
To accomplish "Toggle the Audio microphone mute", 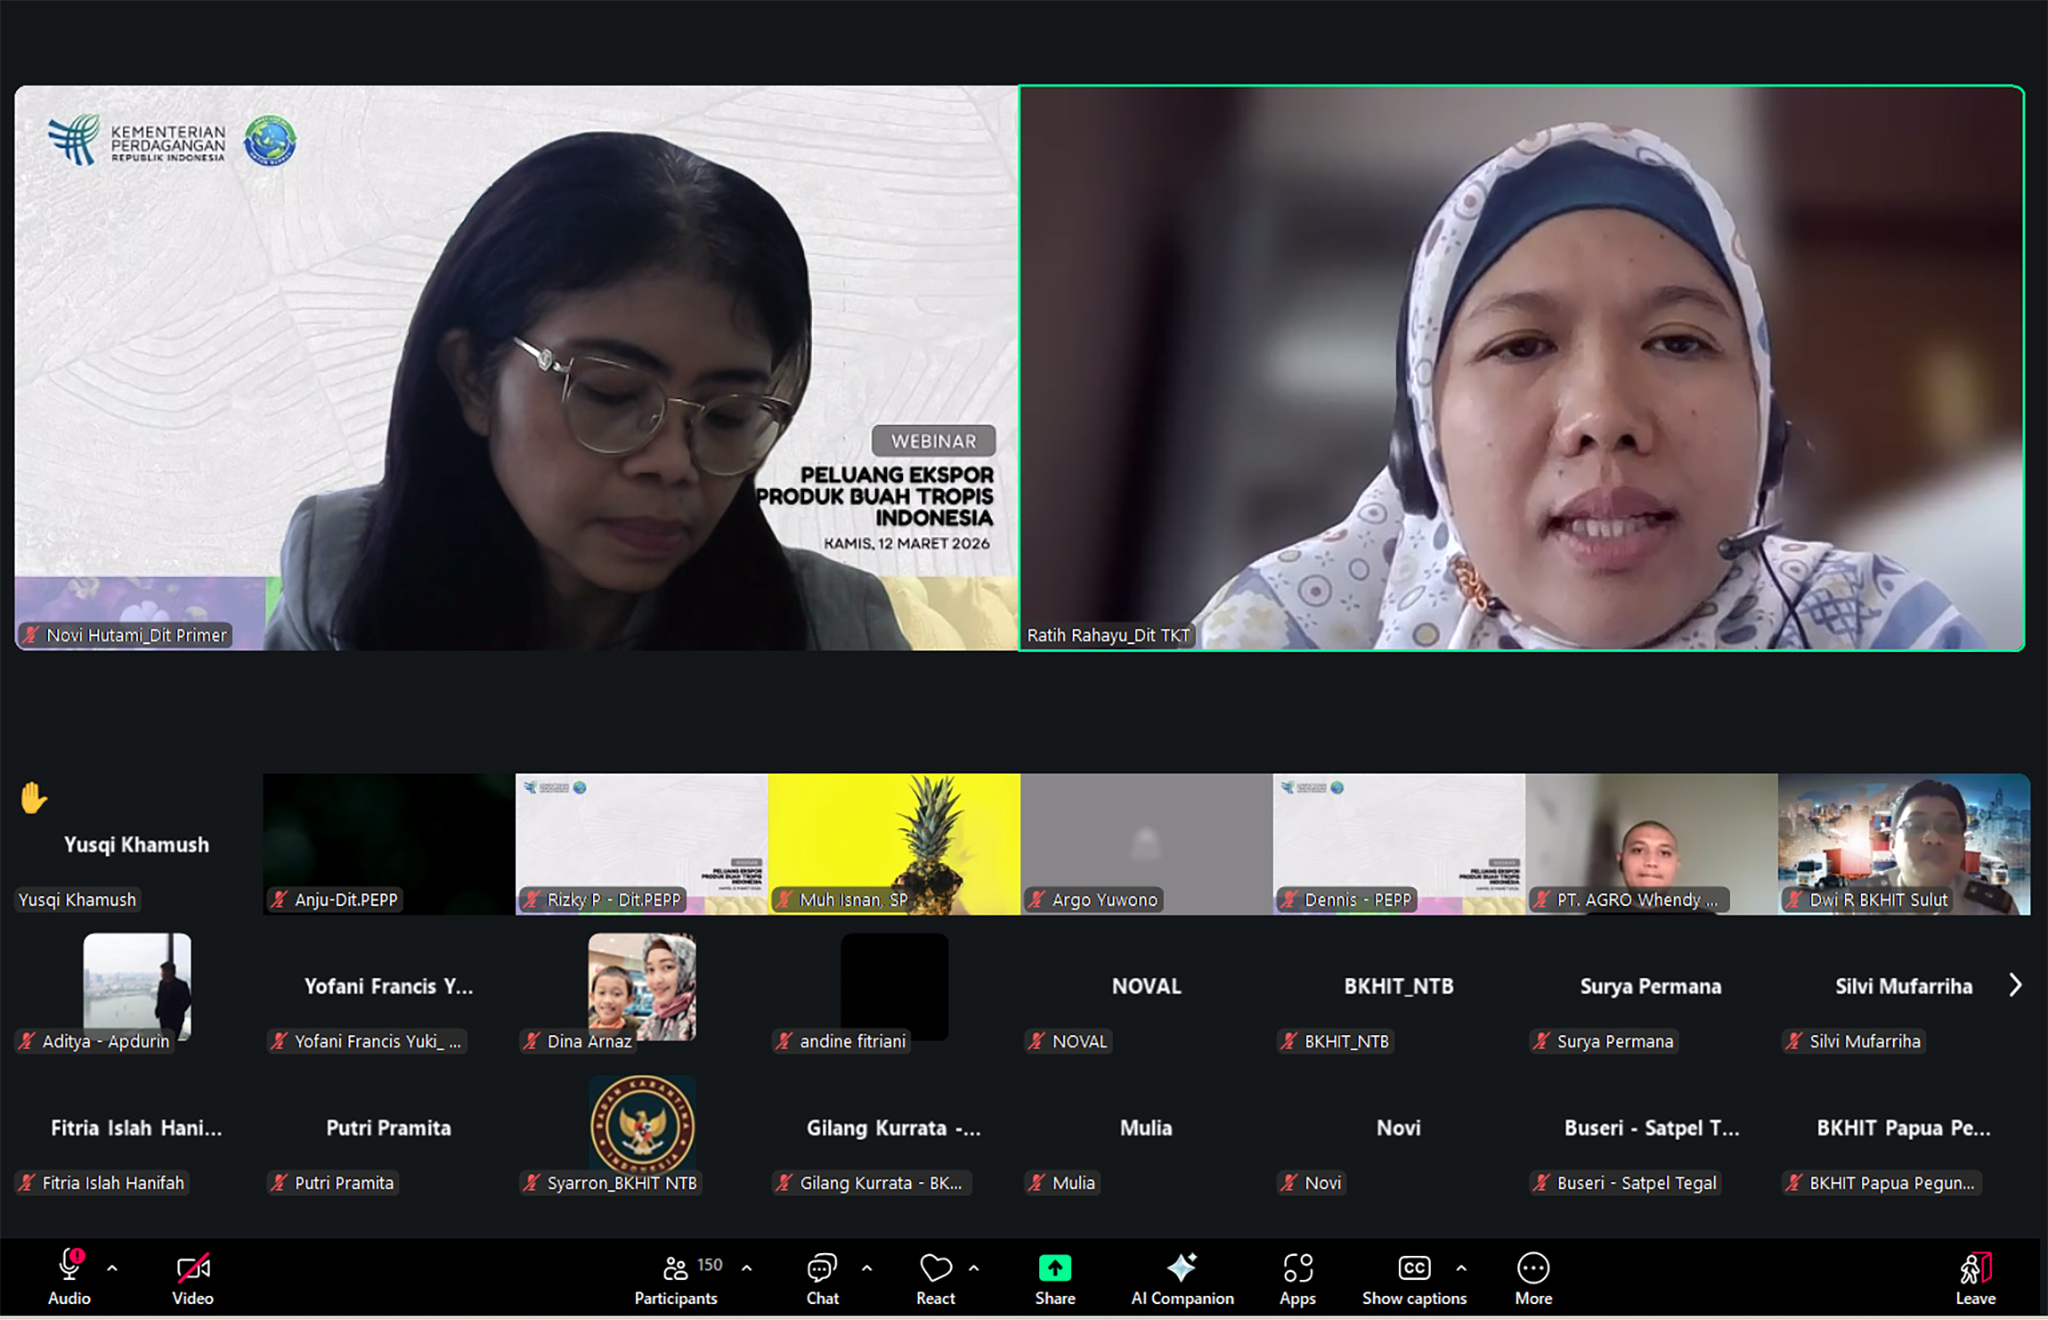I will [69, 1266].
